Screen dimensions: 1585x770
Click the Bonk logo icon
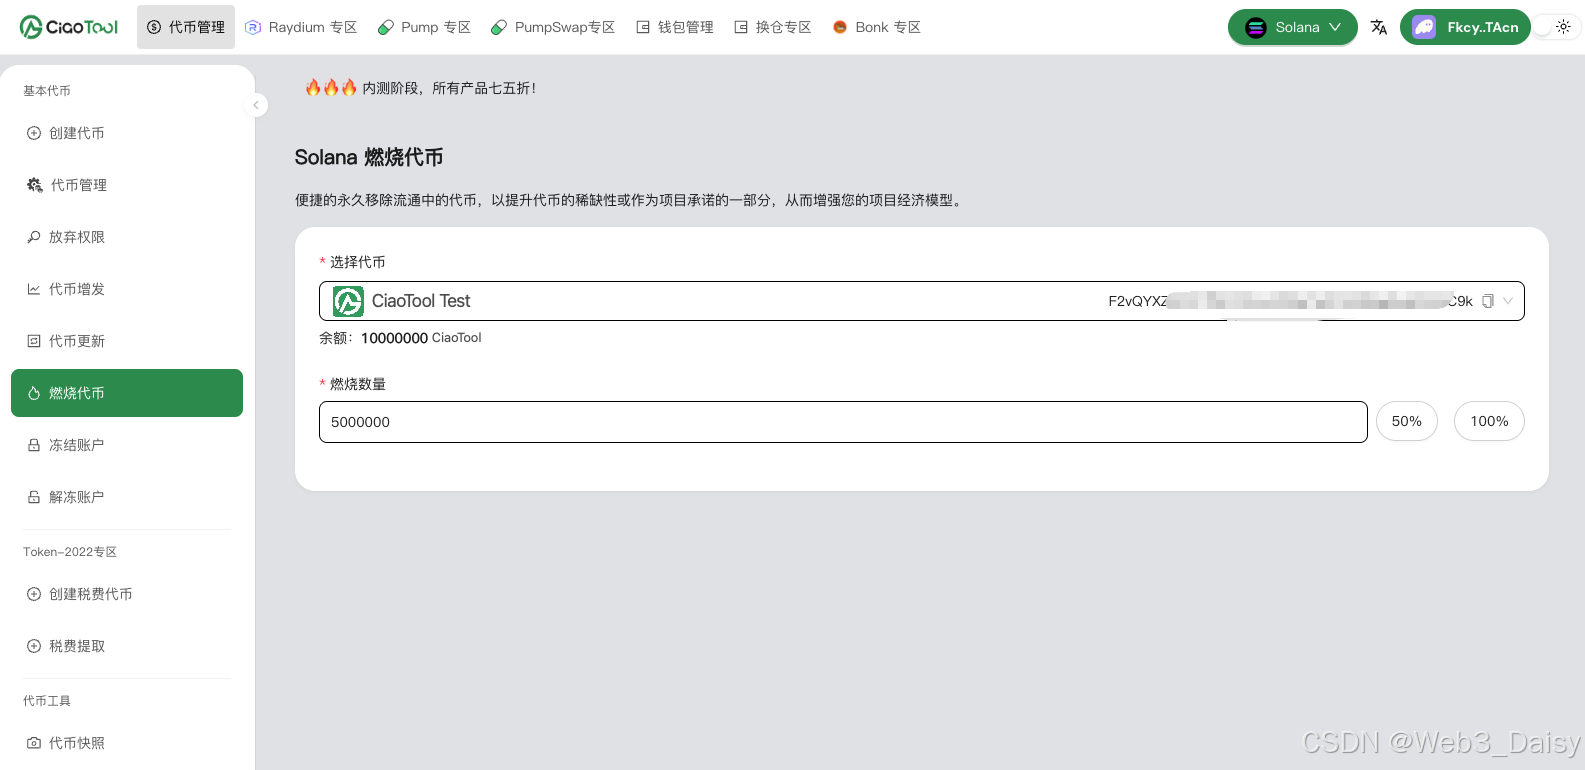pyautogui.click(x=840, y=27)
